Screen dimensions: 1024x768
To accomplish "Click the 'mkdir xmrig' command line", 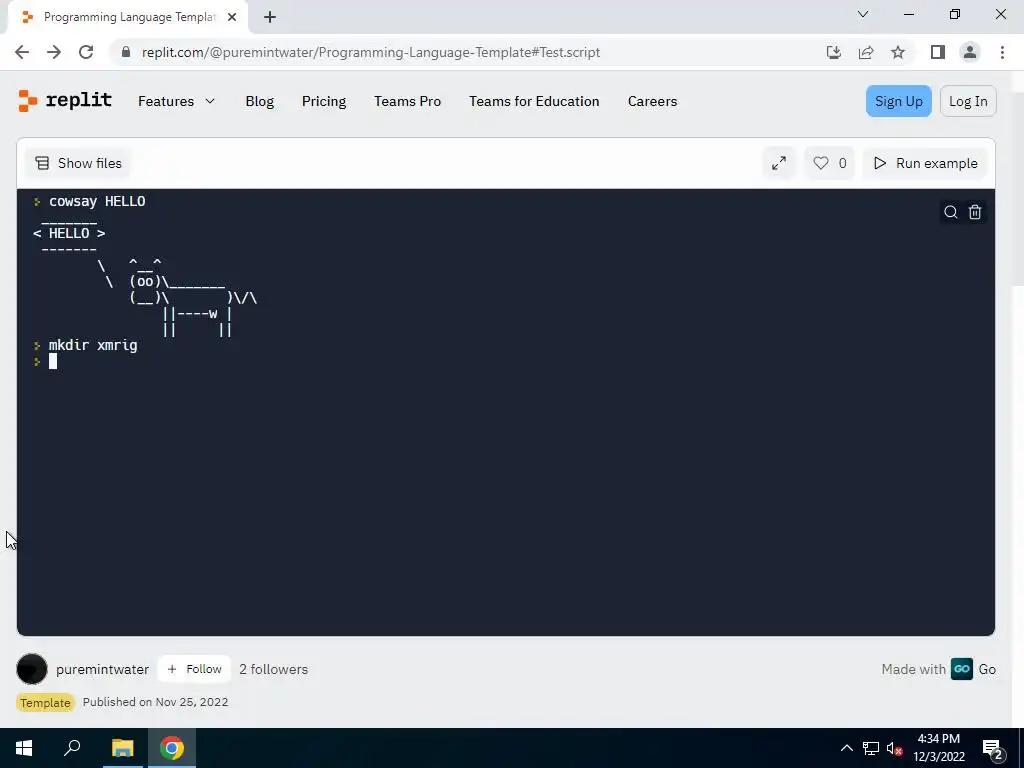I will 93,345.
